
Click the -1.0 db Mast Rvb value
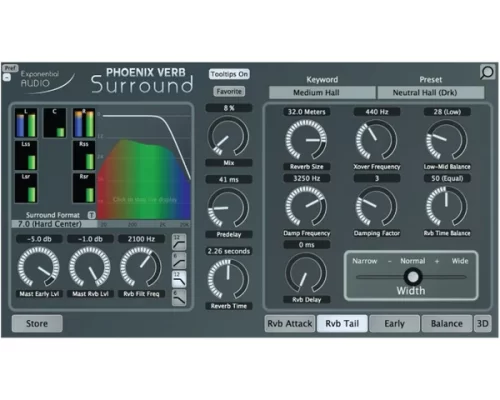point(90,239)
